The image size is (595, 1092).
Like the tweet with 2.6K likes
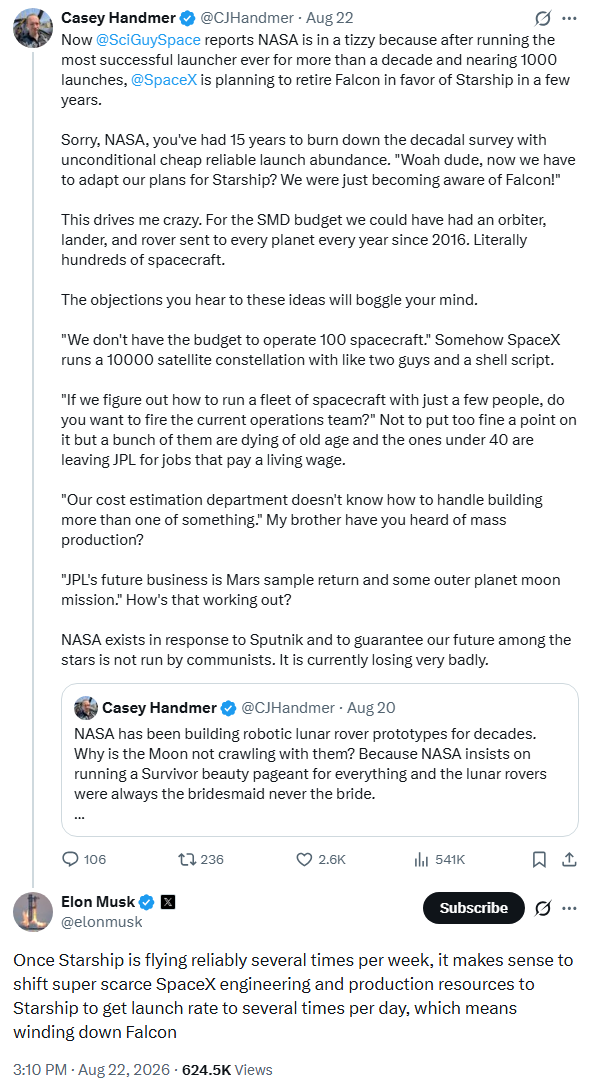(x=304, y=859)
